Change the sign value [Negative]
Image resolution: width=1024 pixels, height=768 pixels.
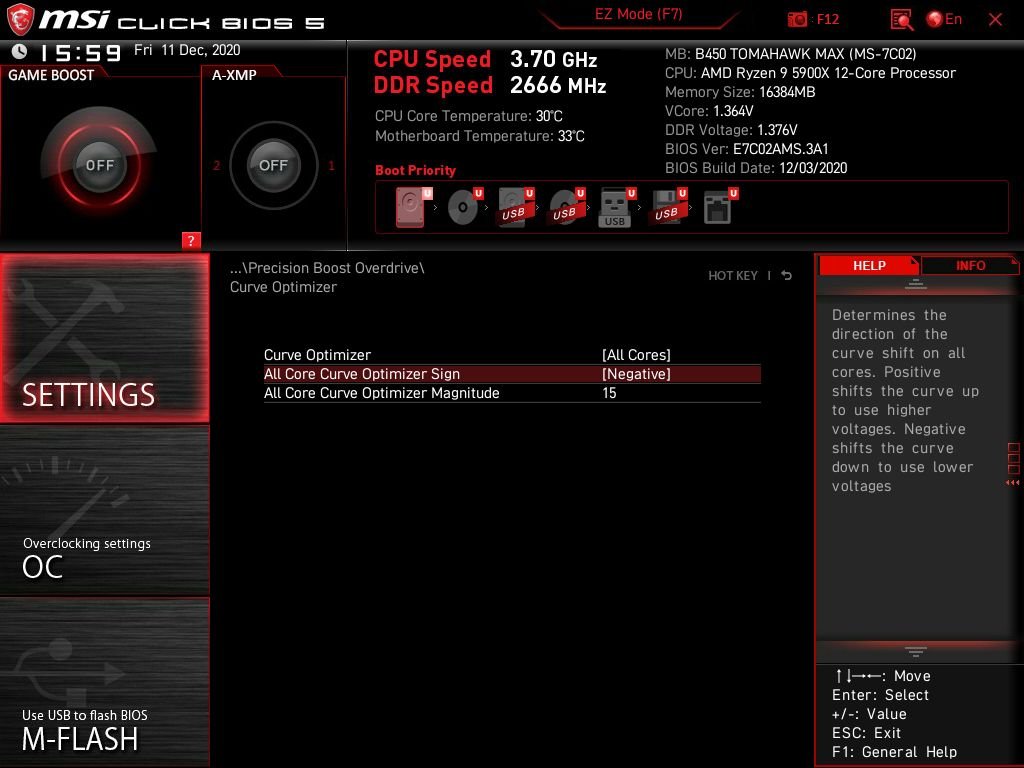pos(636,374)
